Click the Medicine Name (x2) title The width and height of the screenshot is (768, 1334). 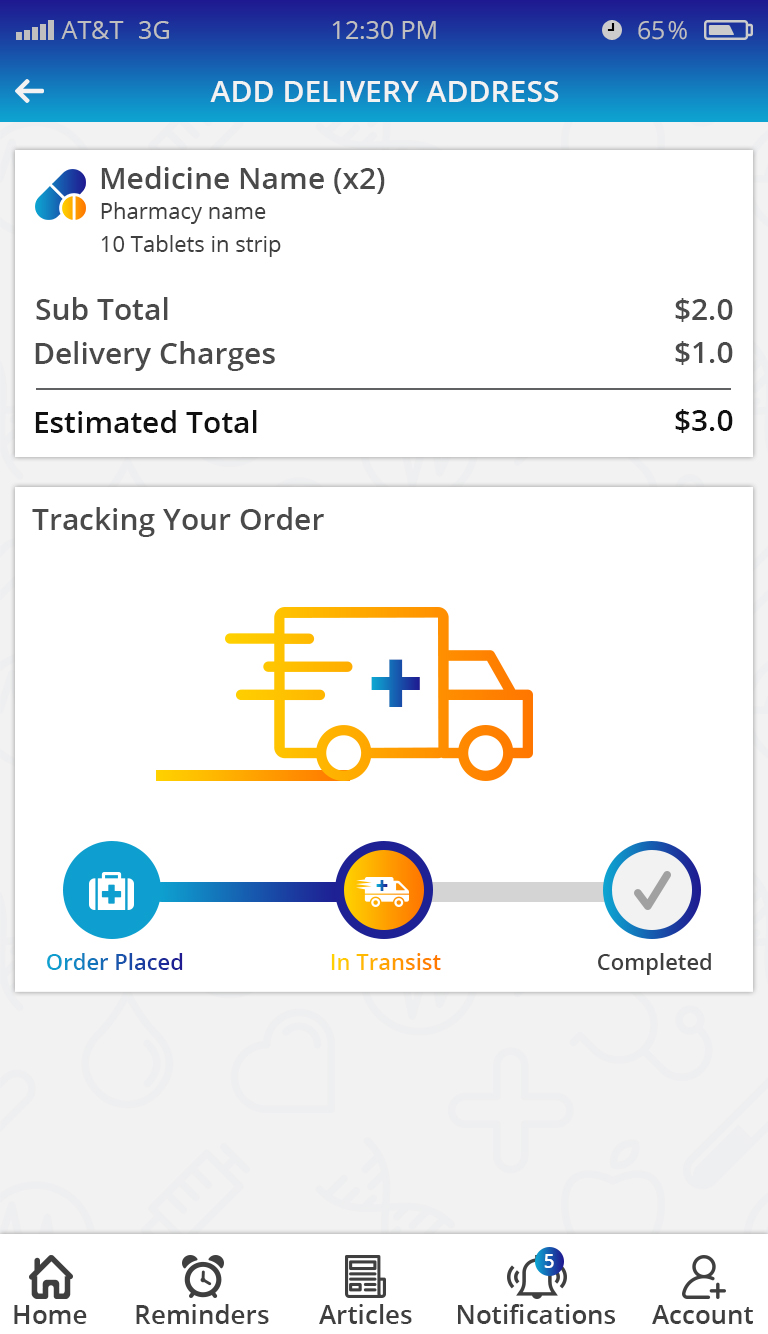coord(243,179)
